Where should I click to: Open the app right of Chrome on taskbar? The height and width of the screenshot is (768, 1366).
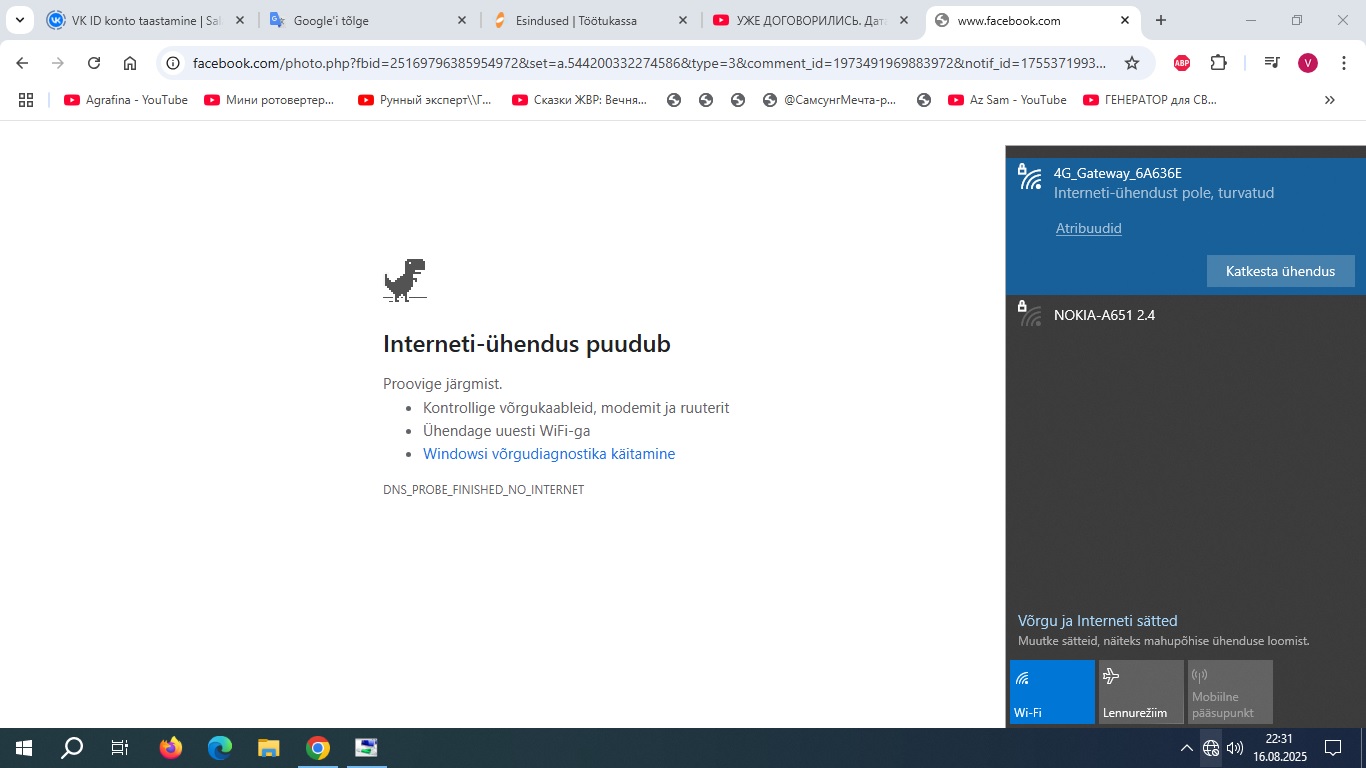pos(367,748)
